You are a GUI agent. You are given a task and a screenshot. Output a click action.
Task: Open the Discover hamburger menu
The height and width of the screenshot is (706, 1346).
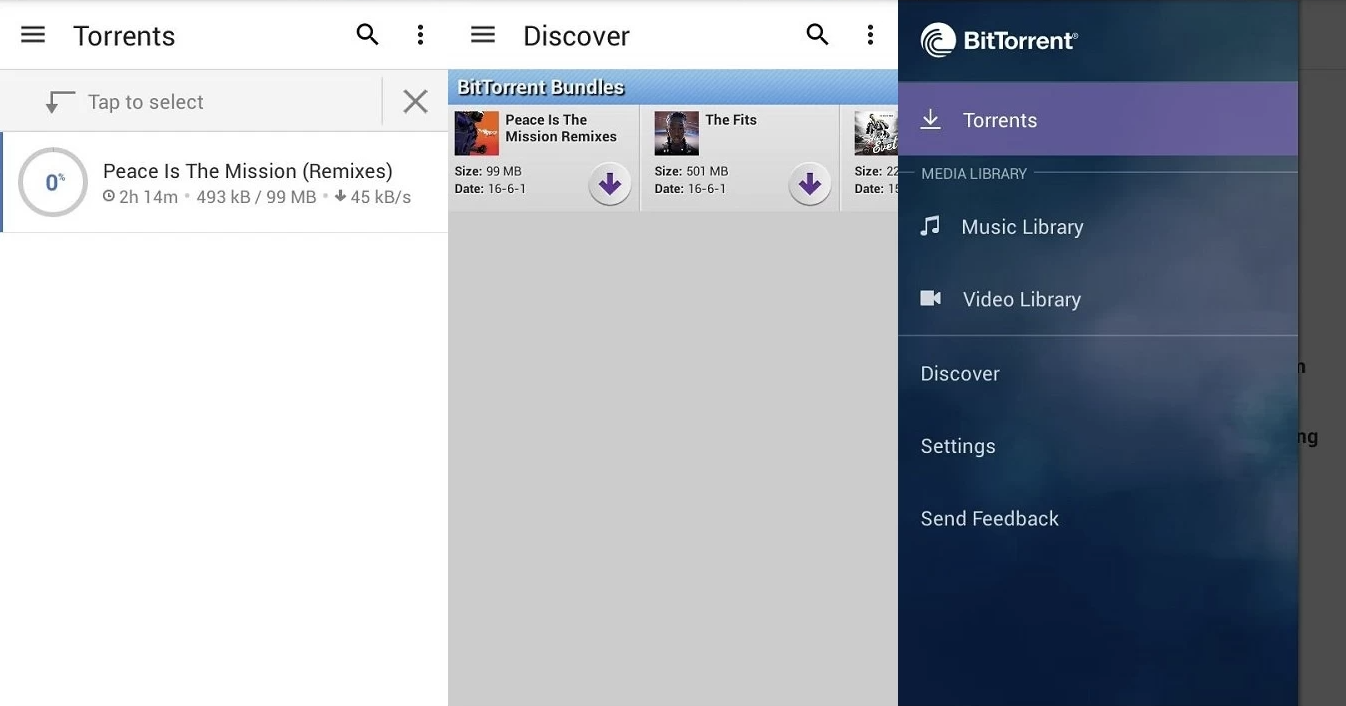pyautogui.click(x=483, y=35)
